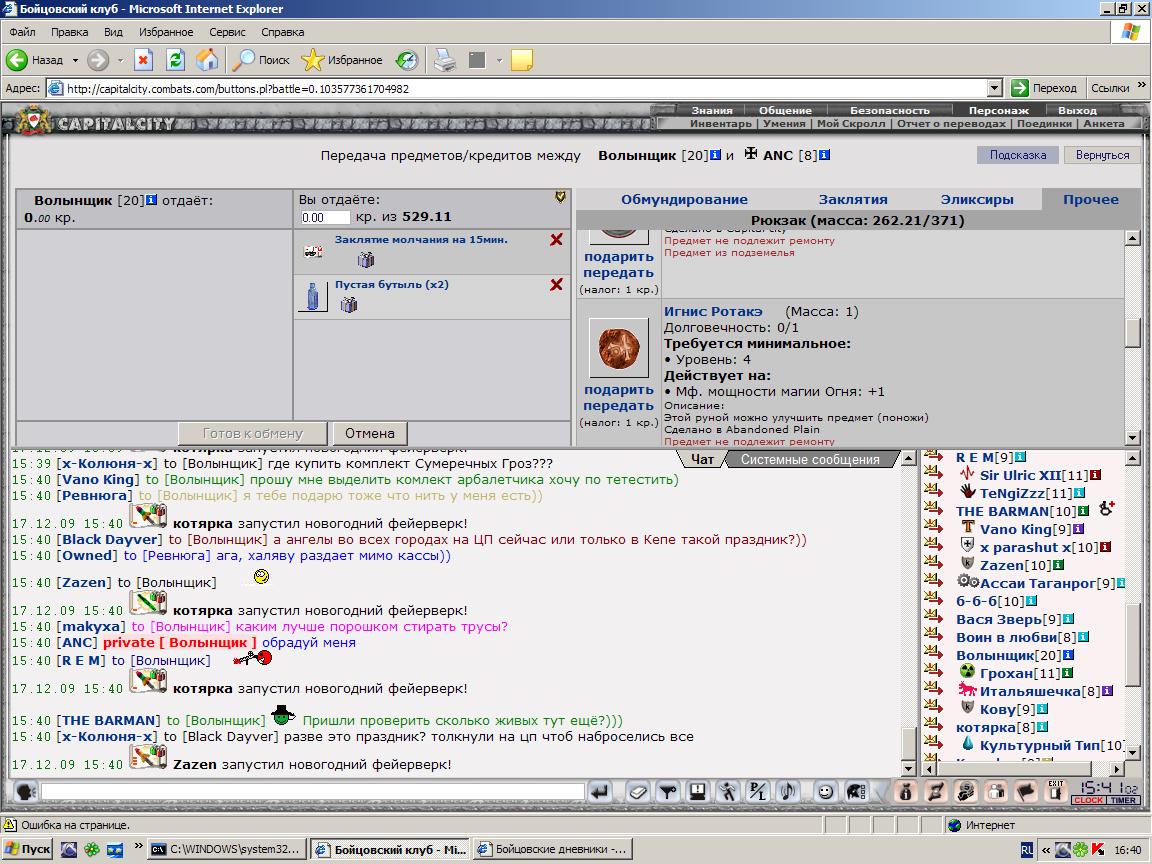Expand the Quick Launch overflow chevron

(137, 846)
